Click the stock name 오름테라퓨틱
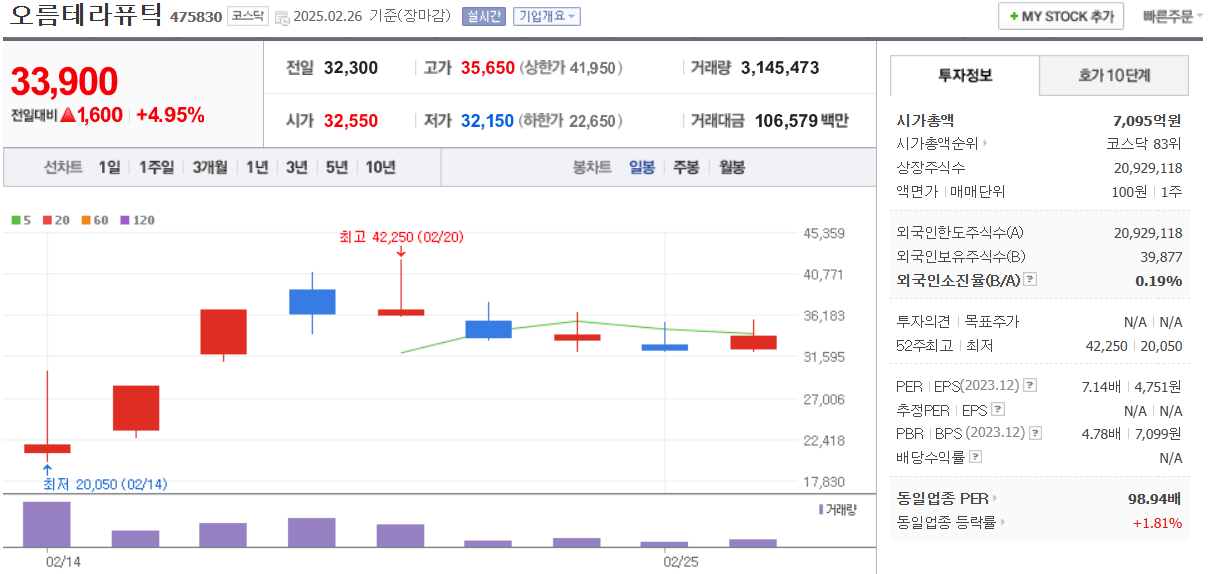Screen dimensions: 1210x574 point(84,17)
